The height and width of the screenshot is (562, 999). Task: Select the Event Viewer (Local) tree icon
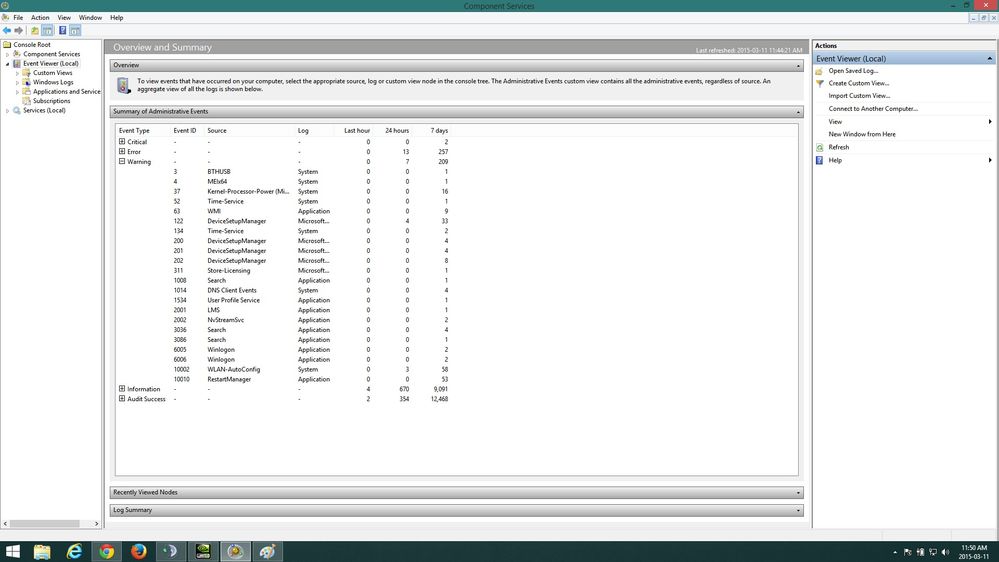pos(17,64)
